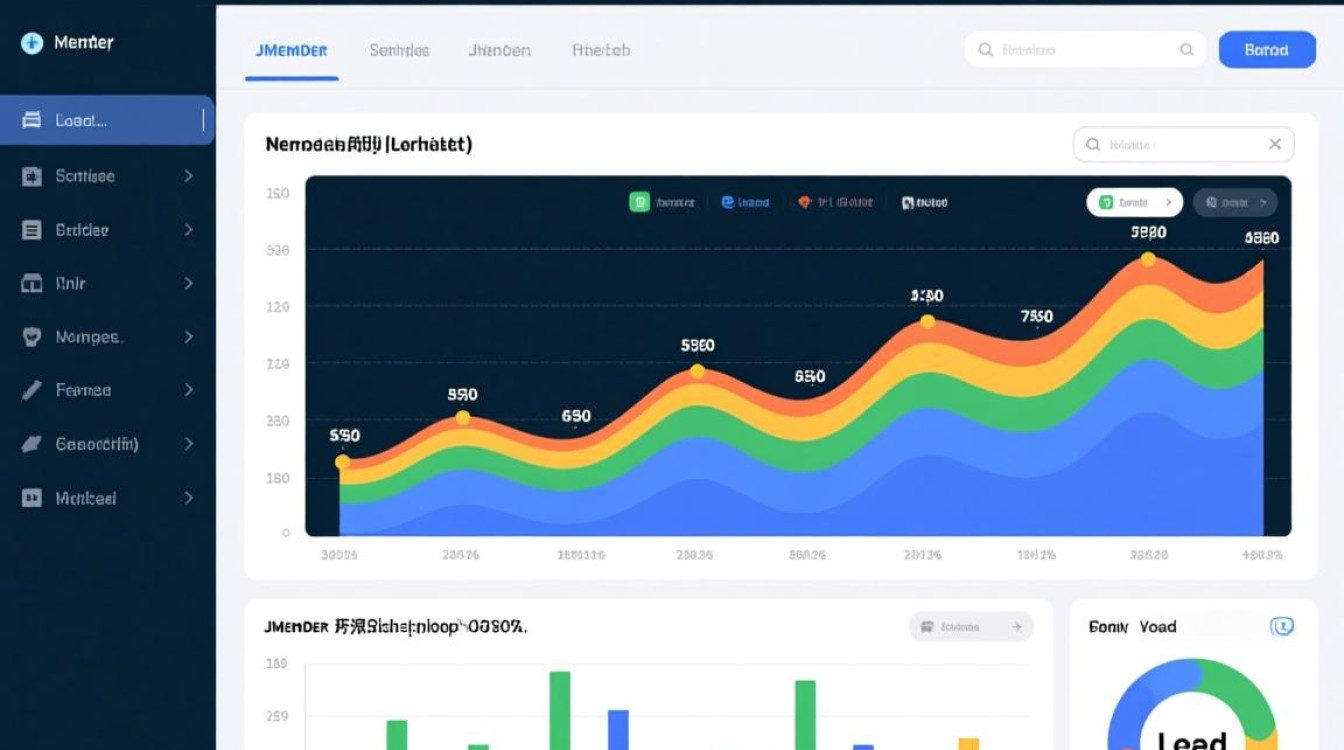Click the highlighted top sidebar item's list icon
1344x750 pixels.
(32, 121)
